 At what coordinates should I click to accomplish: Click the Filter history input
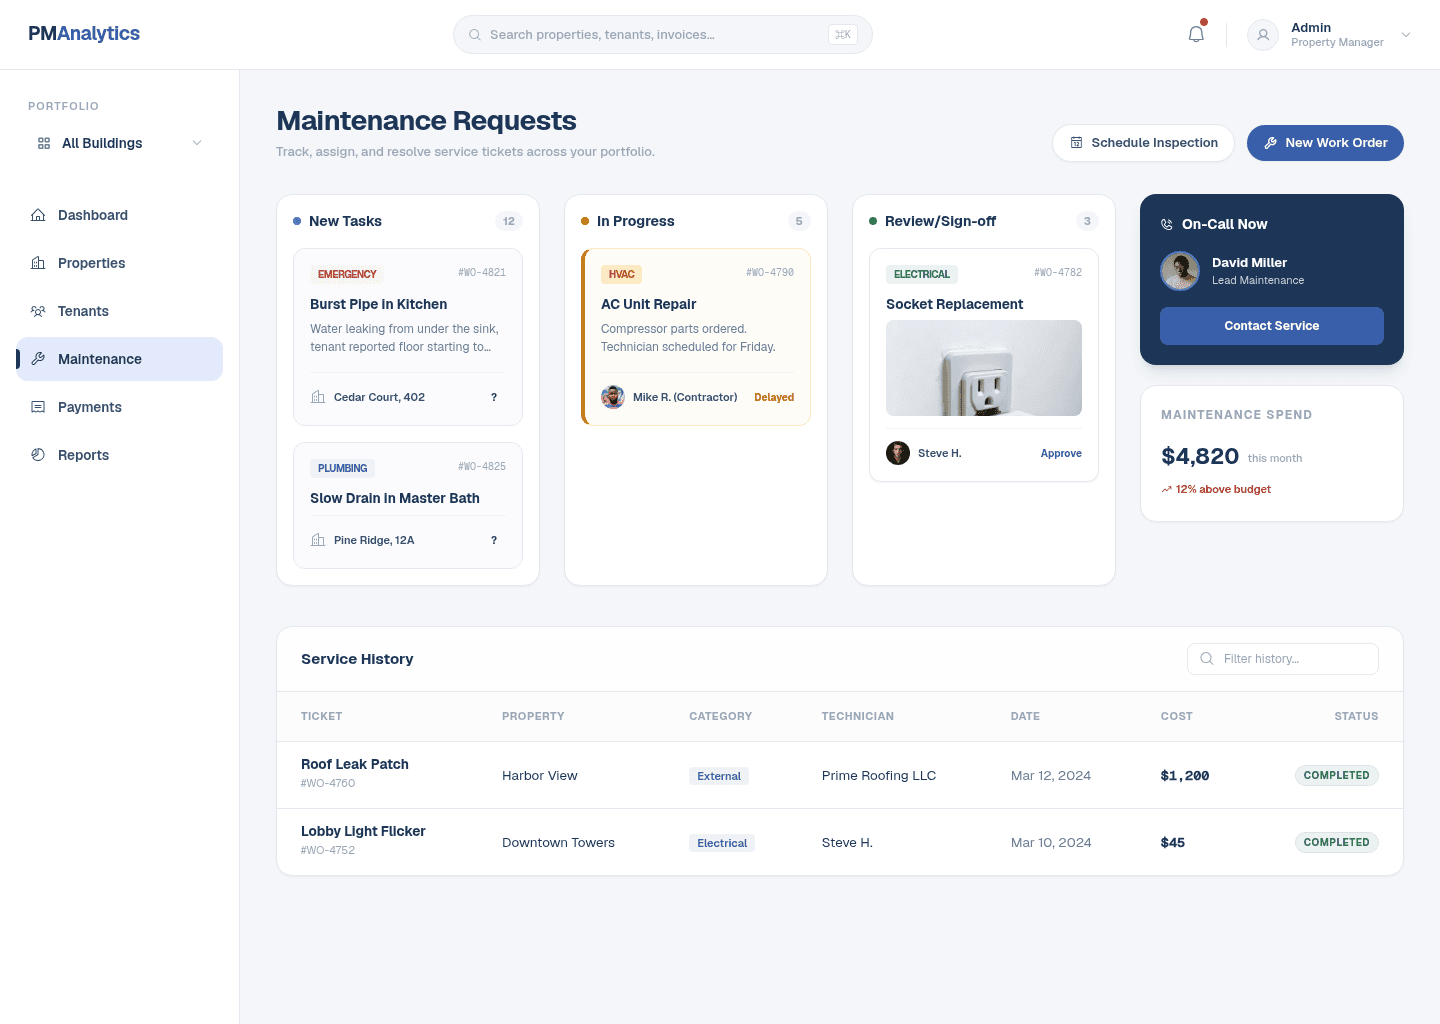click(1283, 659)
